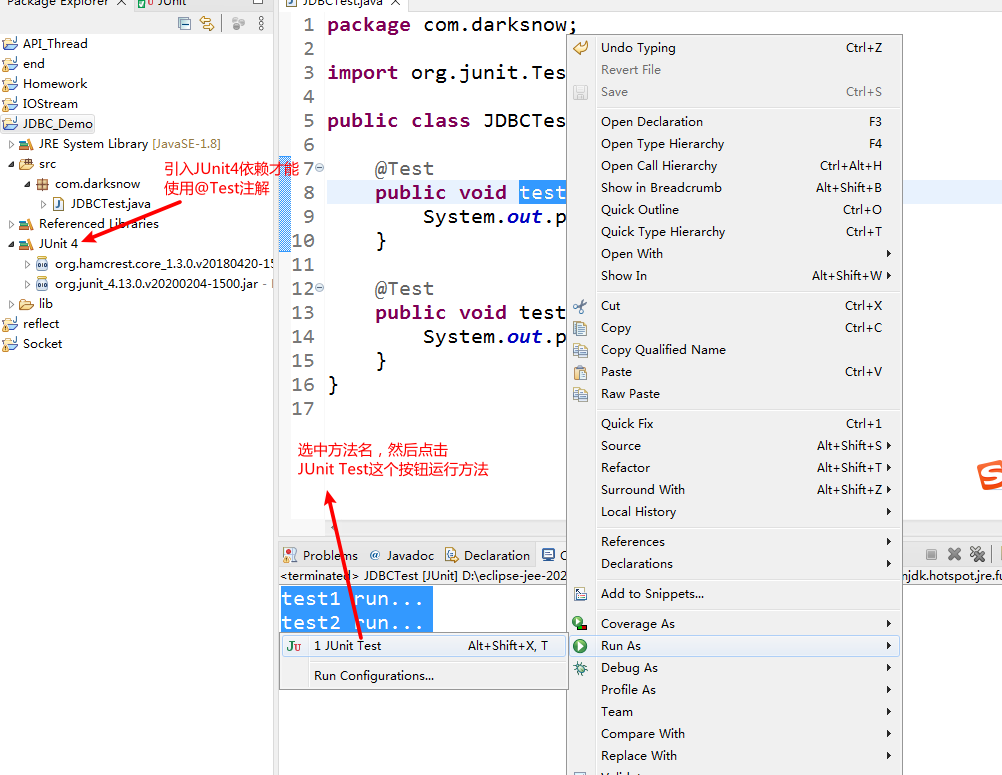Choose Quick Fix from context menu

pyautogui.click(x=734, y=424)
